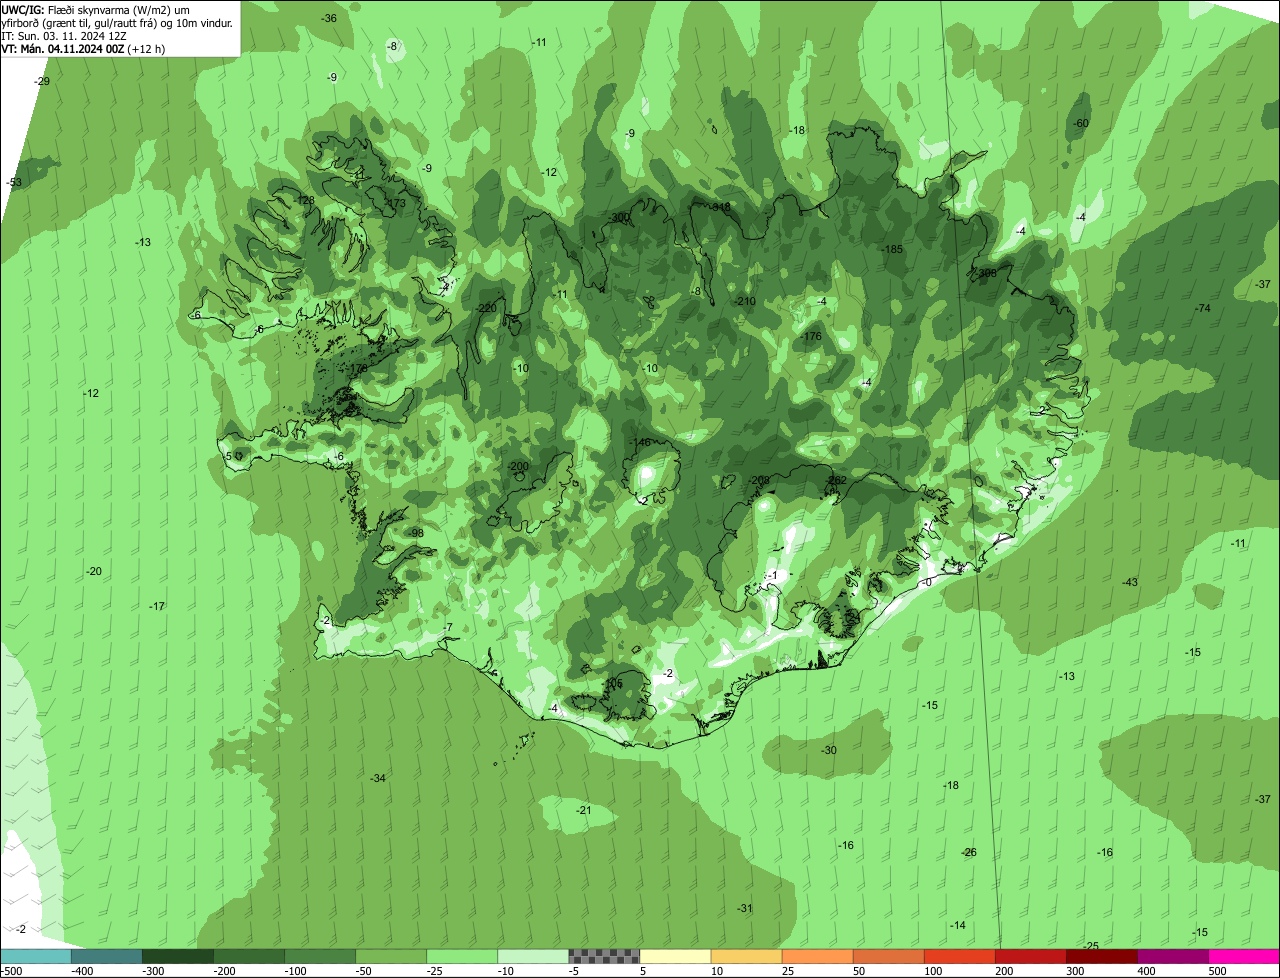1280x978 pixels.
Task: Click the 10 to 25 legend swatch
Action: [x=746, y=956]
